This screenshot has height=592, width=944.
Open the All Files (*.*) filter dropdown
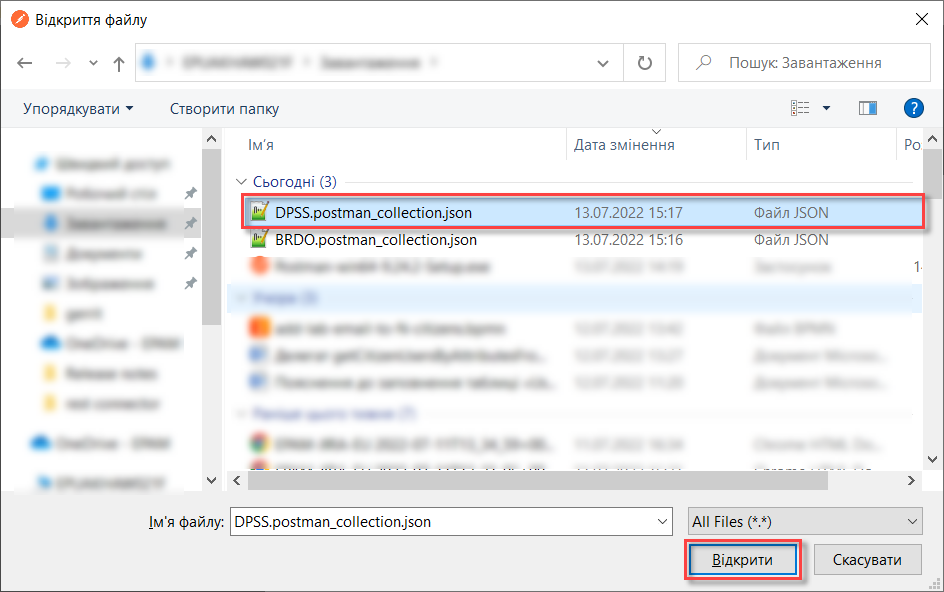point(805,522)
